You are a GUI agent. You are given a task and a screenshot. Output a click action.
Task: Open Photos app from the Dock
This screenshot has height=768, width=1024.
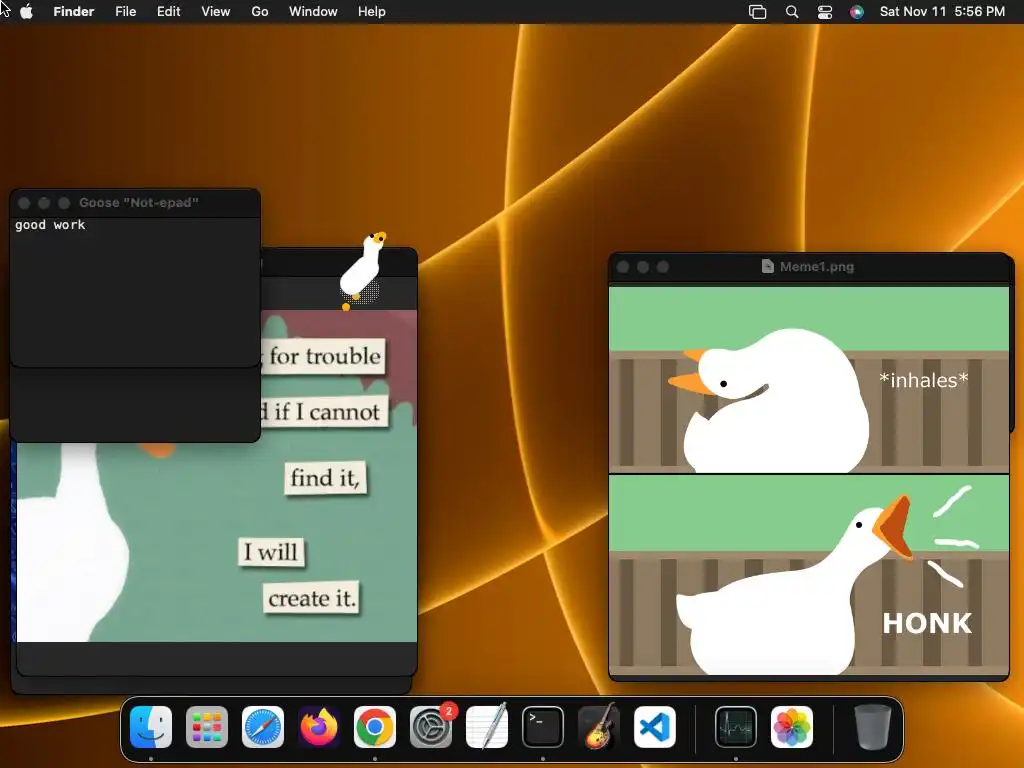792,727
